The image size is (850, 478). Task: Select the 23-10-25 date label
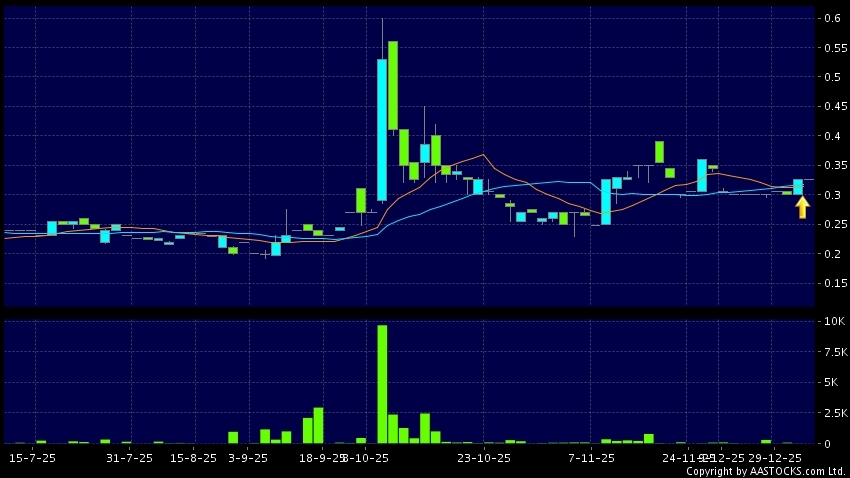coord(484,458)
